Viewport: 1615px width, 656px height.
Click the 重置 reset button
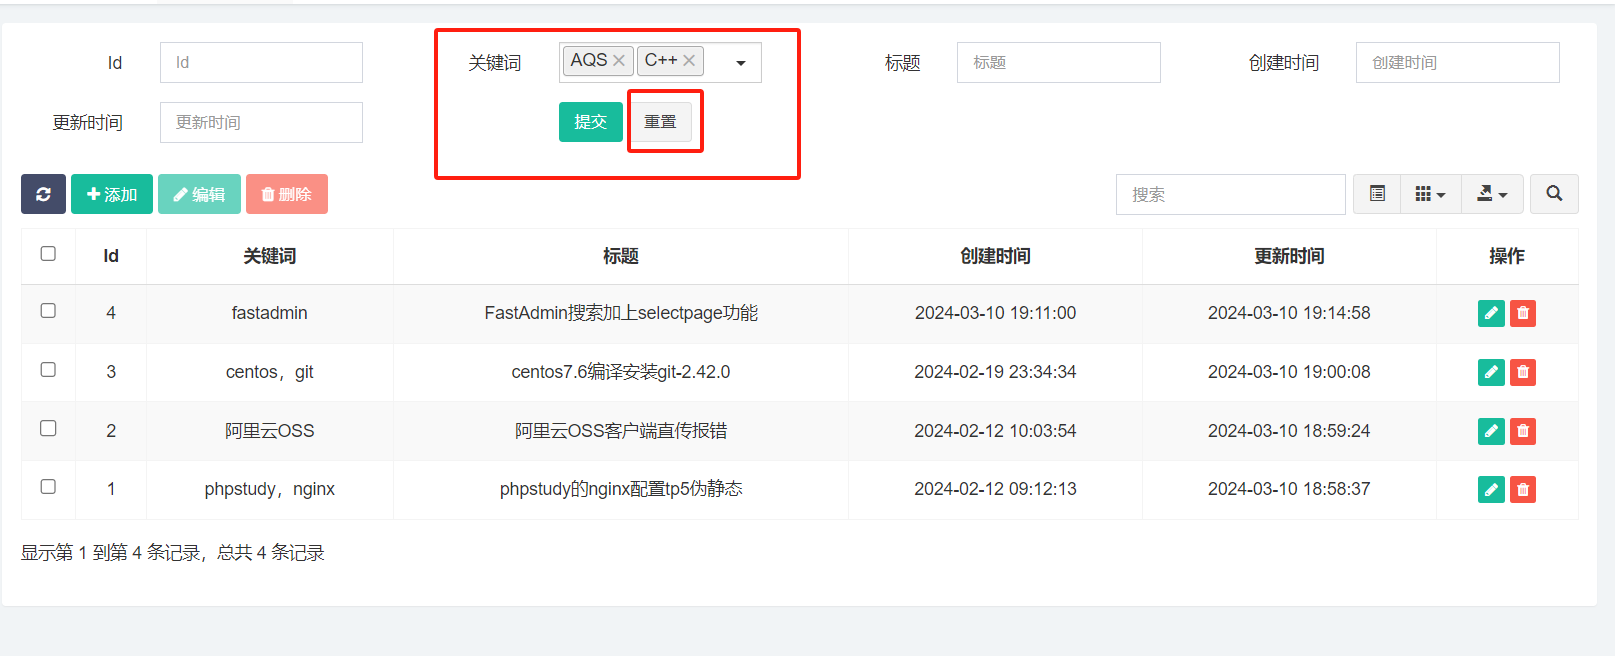click(660, 122)
